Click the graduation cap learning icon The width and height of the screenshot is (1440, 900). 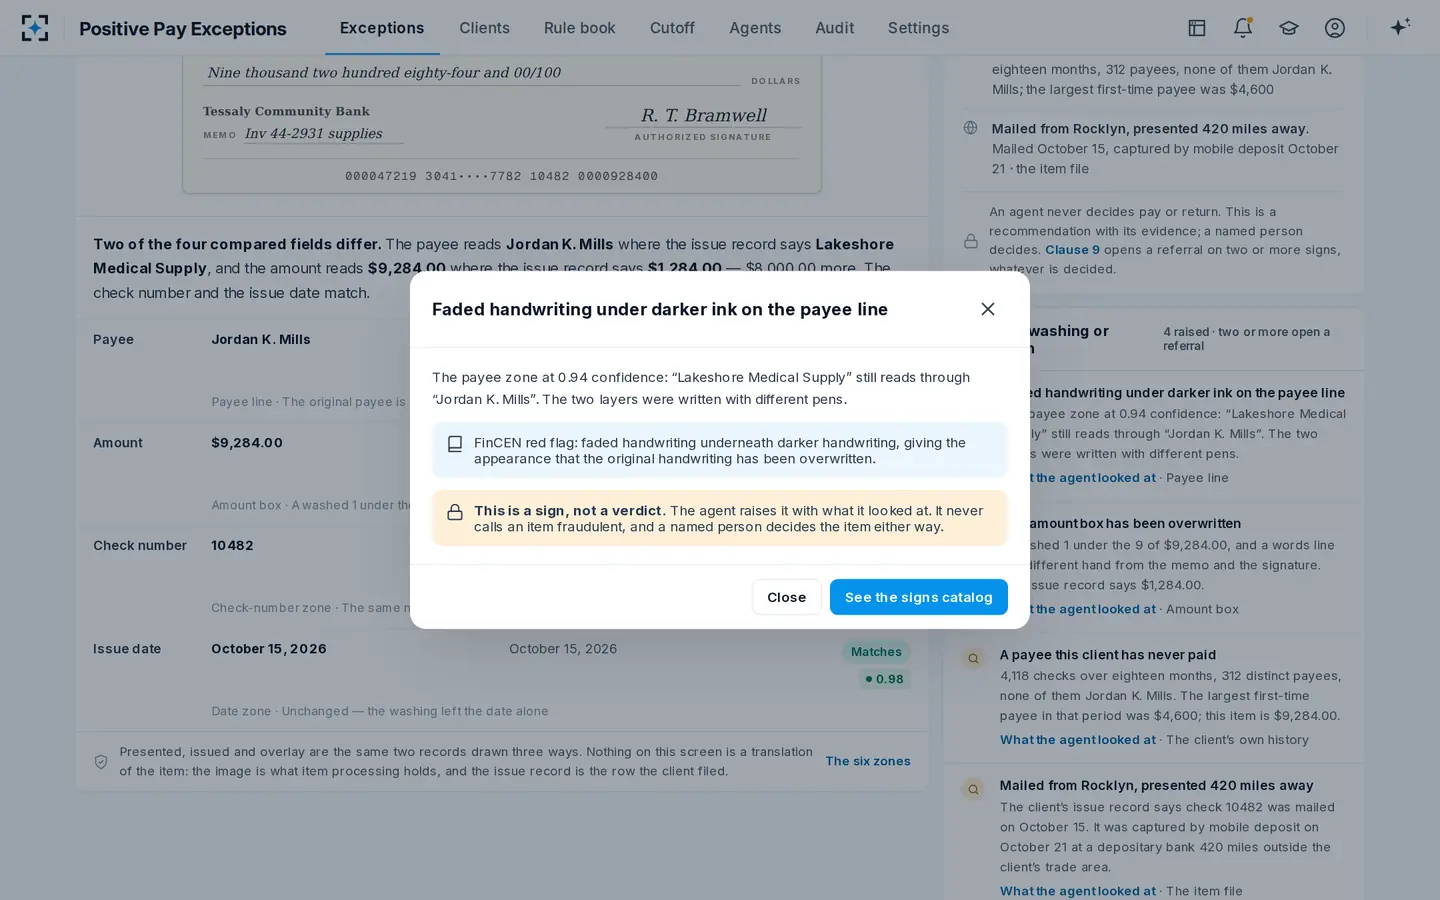point(1289,28)
